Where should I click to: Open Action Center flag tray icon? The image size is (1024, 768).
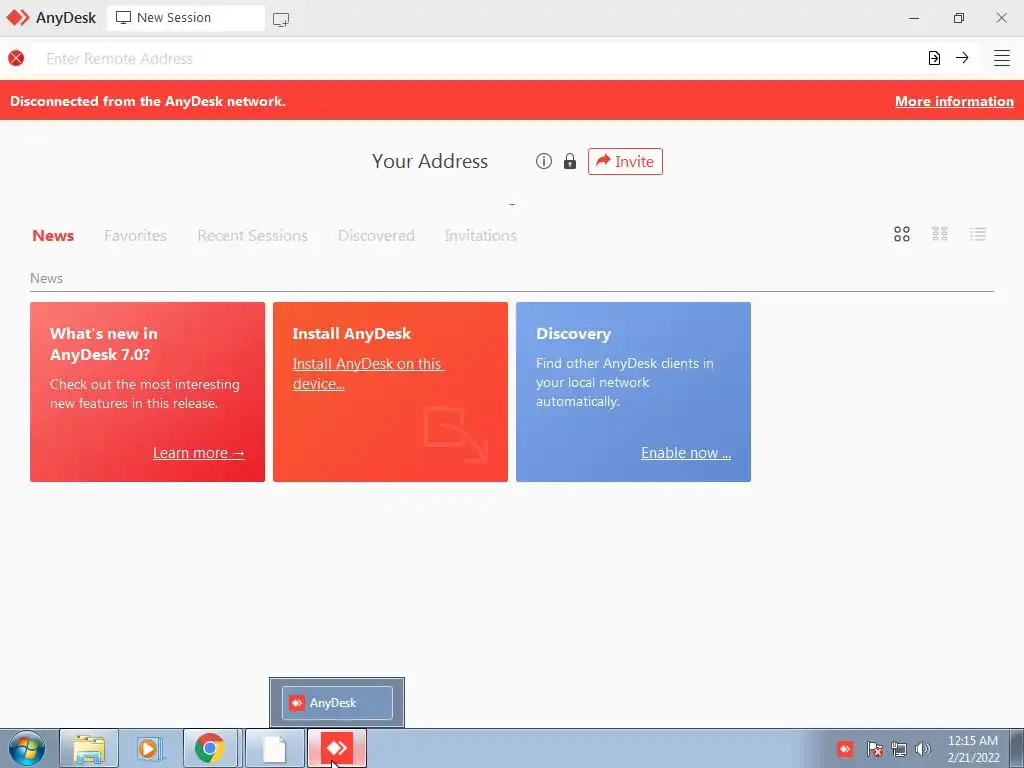pos(874,749)
